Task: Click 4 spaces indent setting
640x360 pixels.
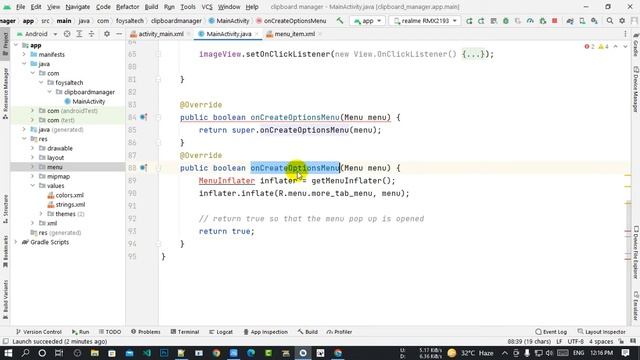Action: 601,341
